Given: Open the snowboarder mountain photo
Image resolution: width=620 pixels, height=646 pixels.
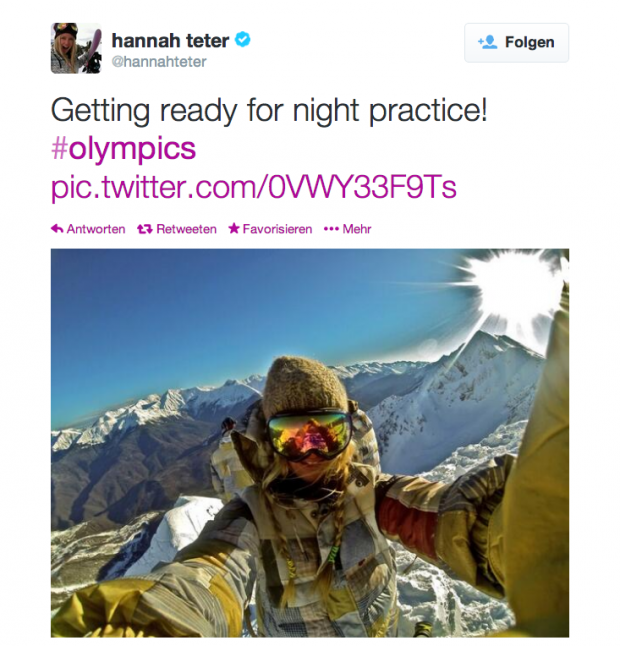Looking at the screenshot, I should 310,443.
